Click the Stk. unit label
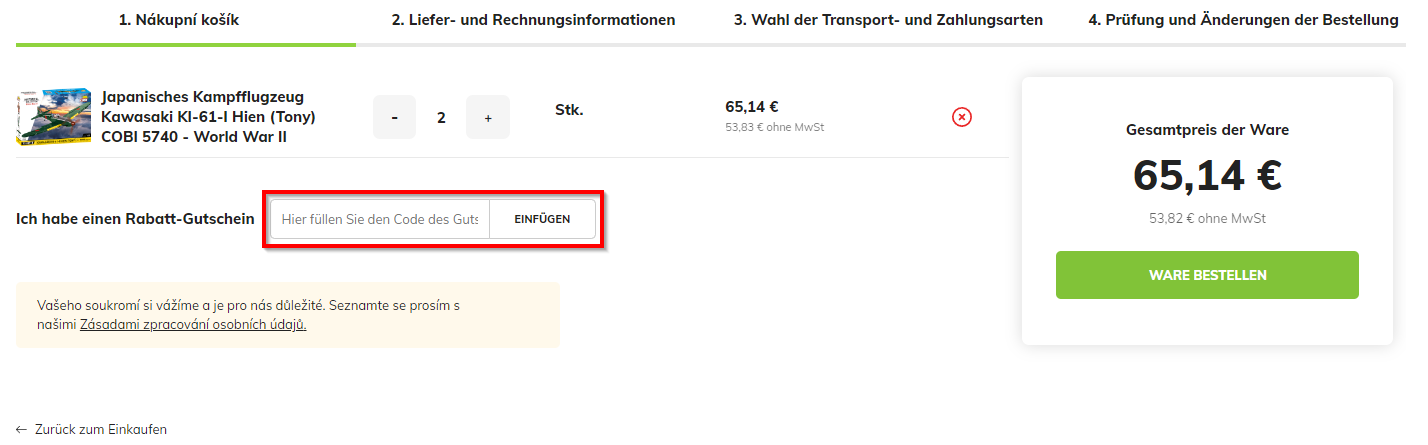 click(569, 110)
